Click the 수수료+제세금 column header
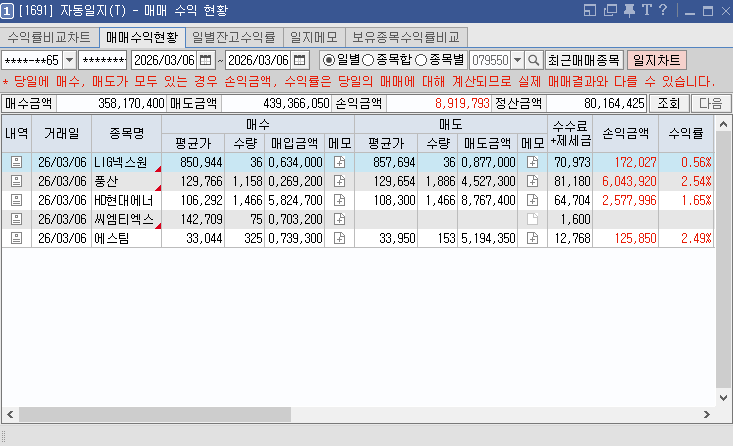Screen dimensions: 733x446 click(570, 134)
